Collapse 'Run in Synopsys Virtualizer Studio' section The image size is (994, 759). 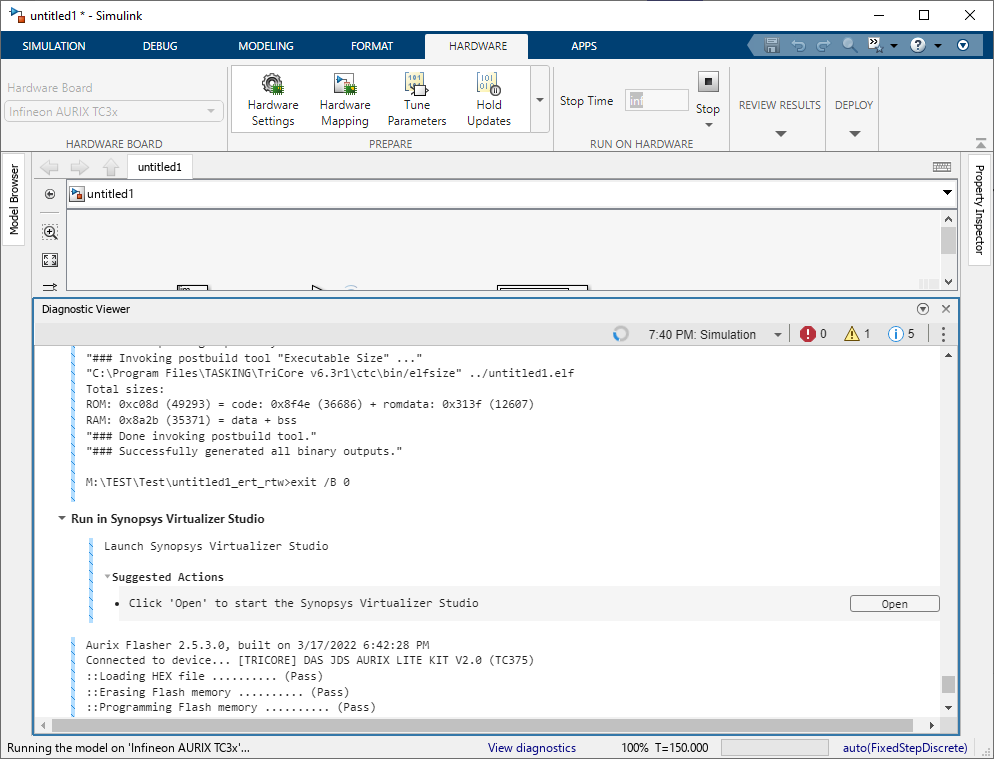coord(62,519)
